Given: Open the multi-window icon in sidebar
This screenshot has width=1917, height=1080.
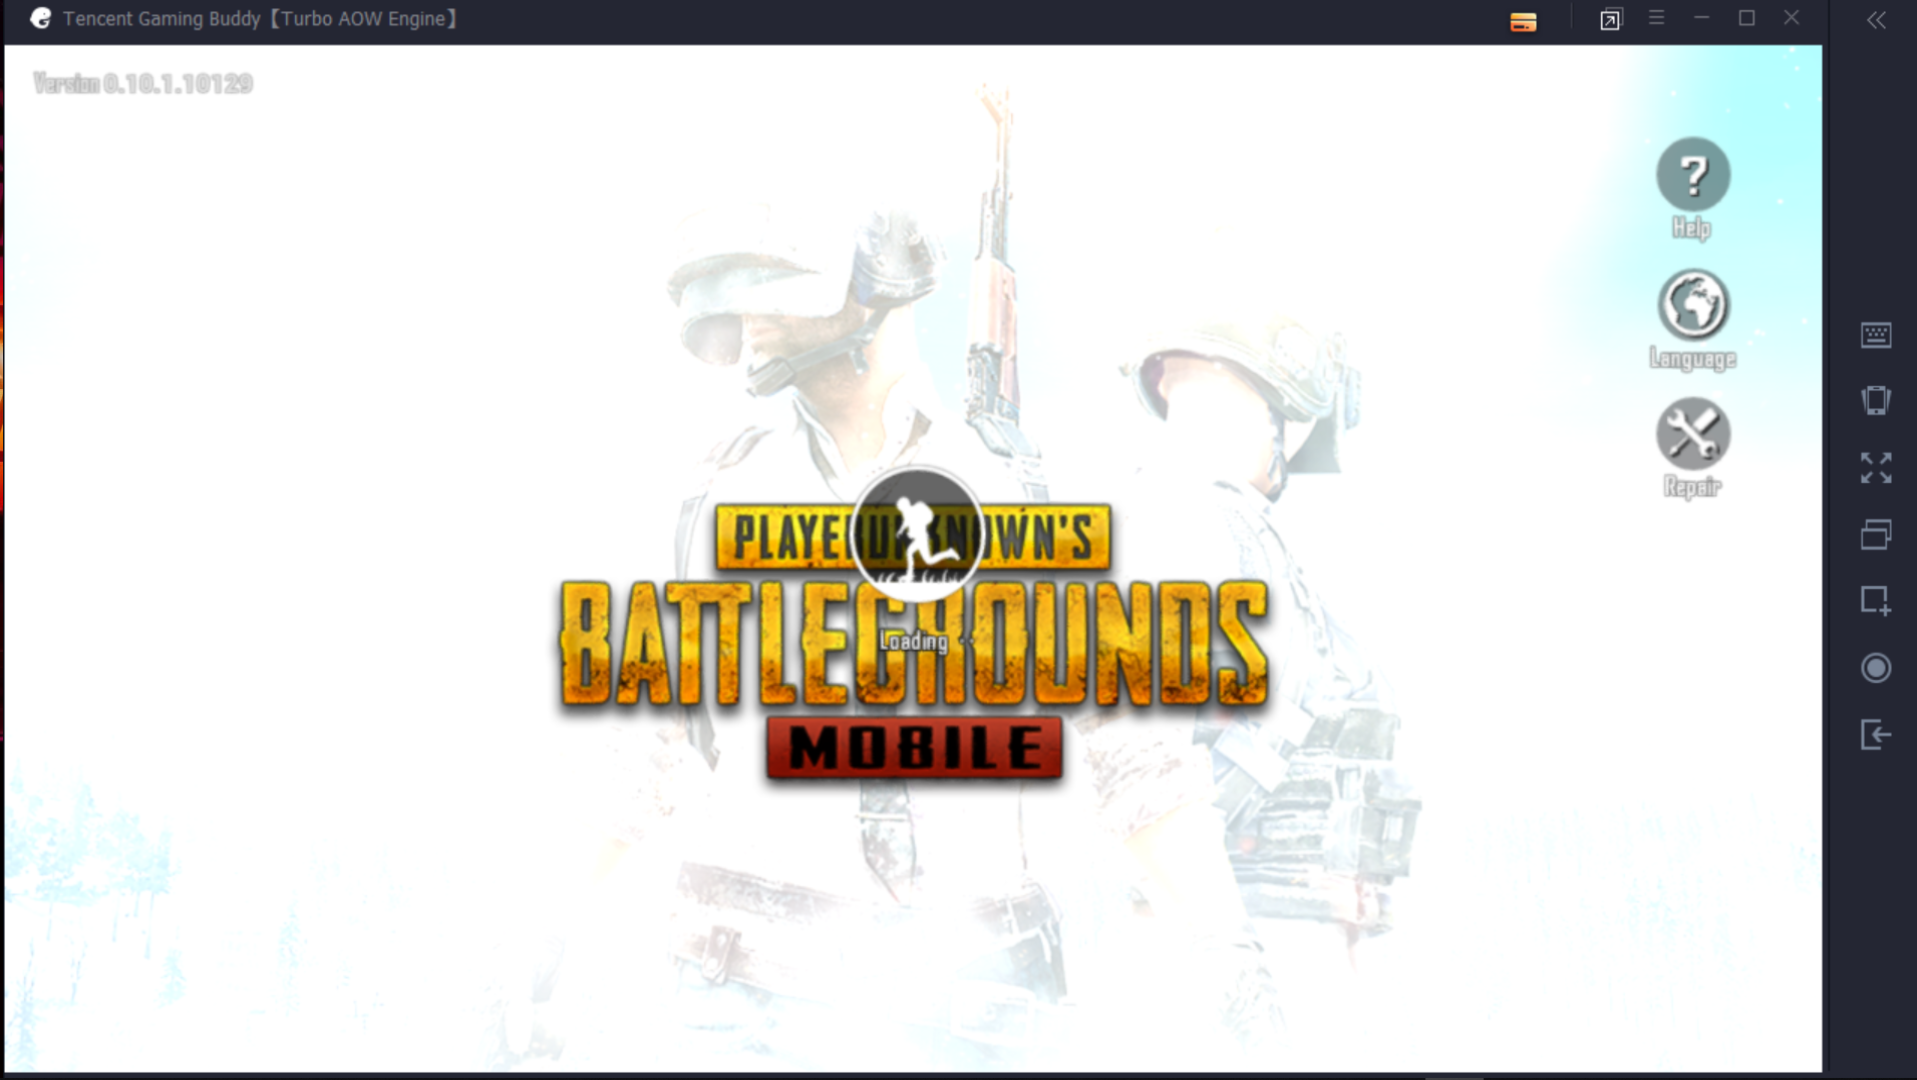Looking at the screenshot, I should coord(1876,535).
